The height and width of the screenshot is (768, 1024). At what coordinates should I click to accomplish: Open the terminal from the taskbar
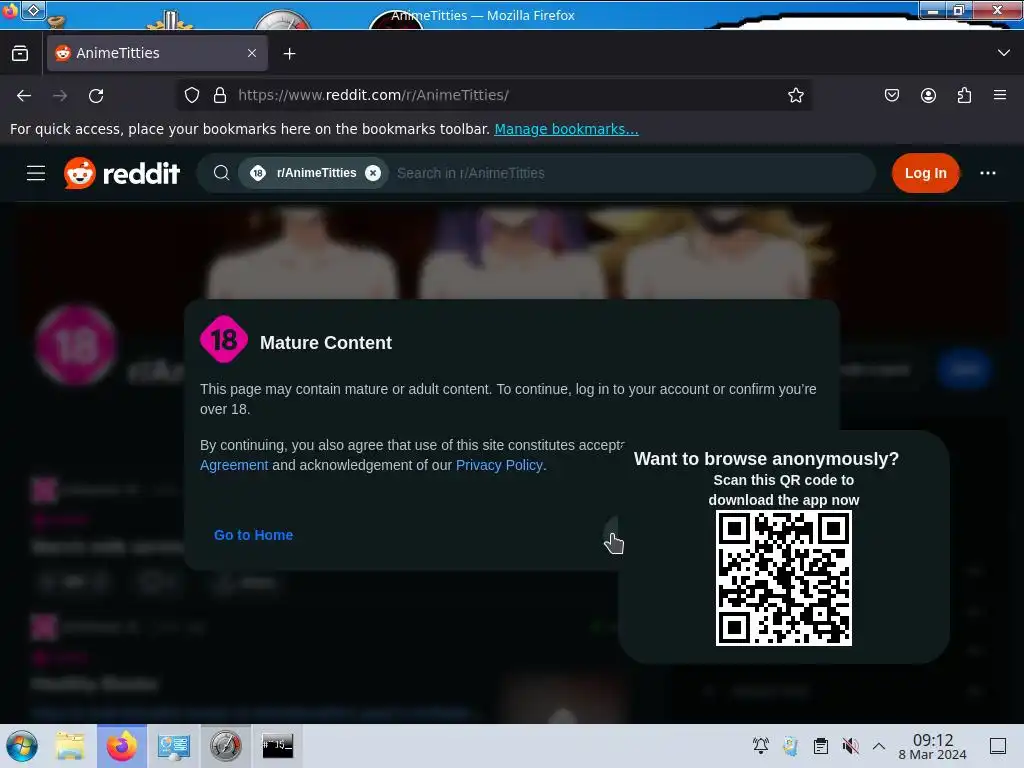click(x=278, y=746)
